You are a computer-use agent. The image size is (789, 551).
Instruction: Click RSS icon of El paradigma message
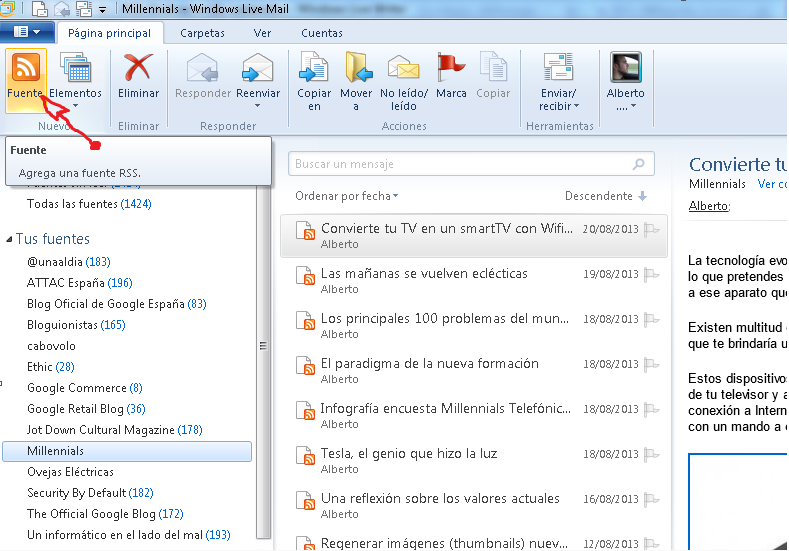coord(305,365)
